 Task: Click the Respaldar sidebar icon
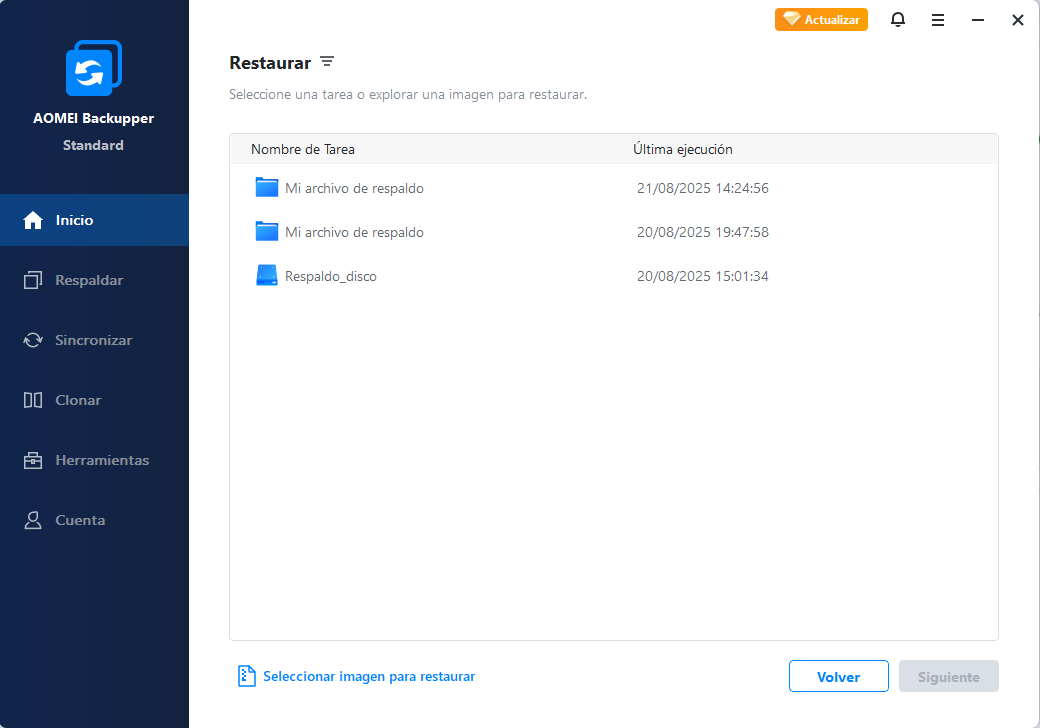(x=33, y=280)
